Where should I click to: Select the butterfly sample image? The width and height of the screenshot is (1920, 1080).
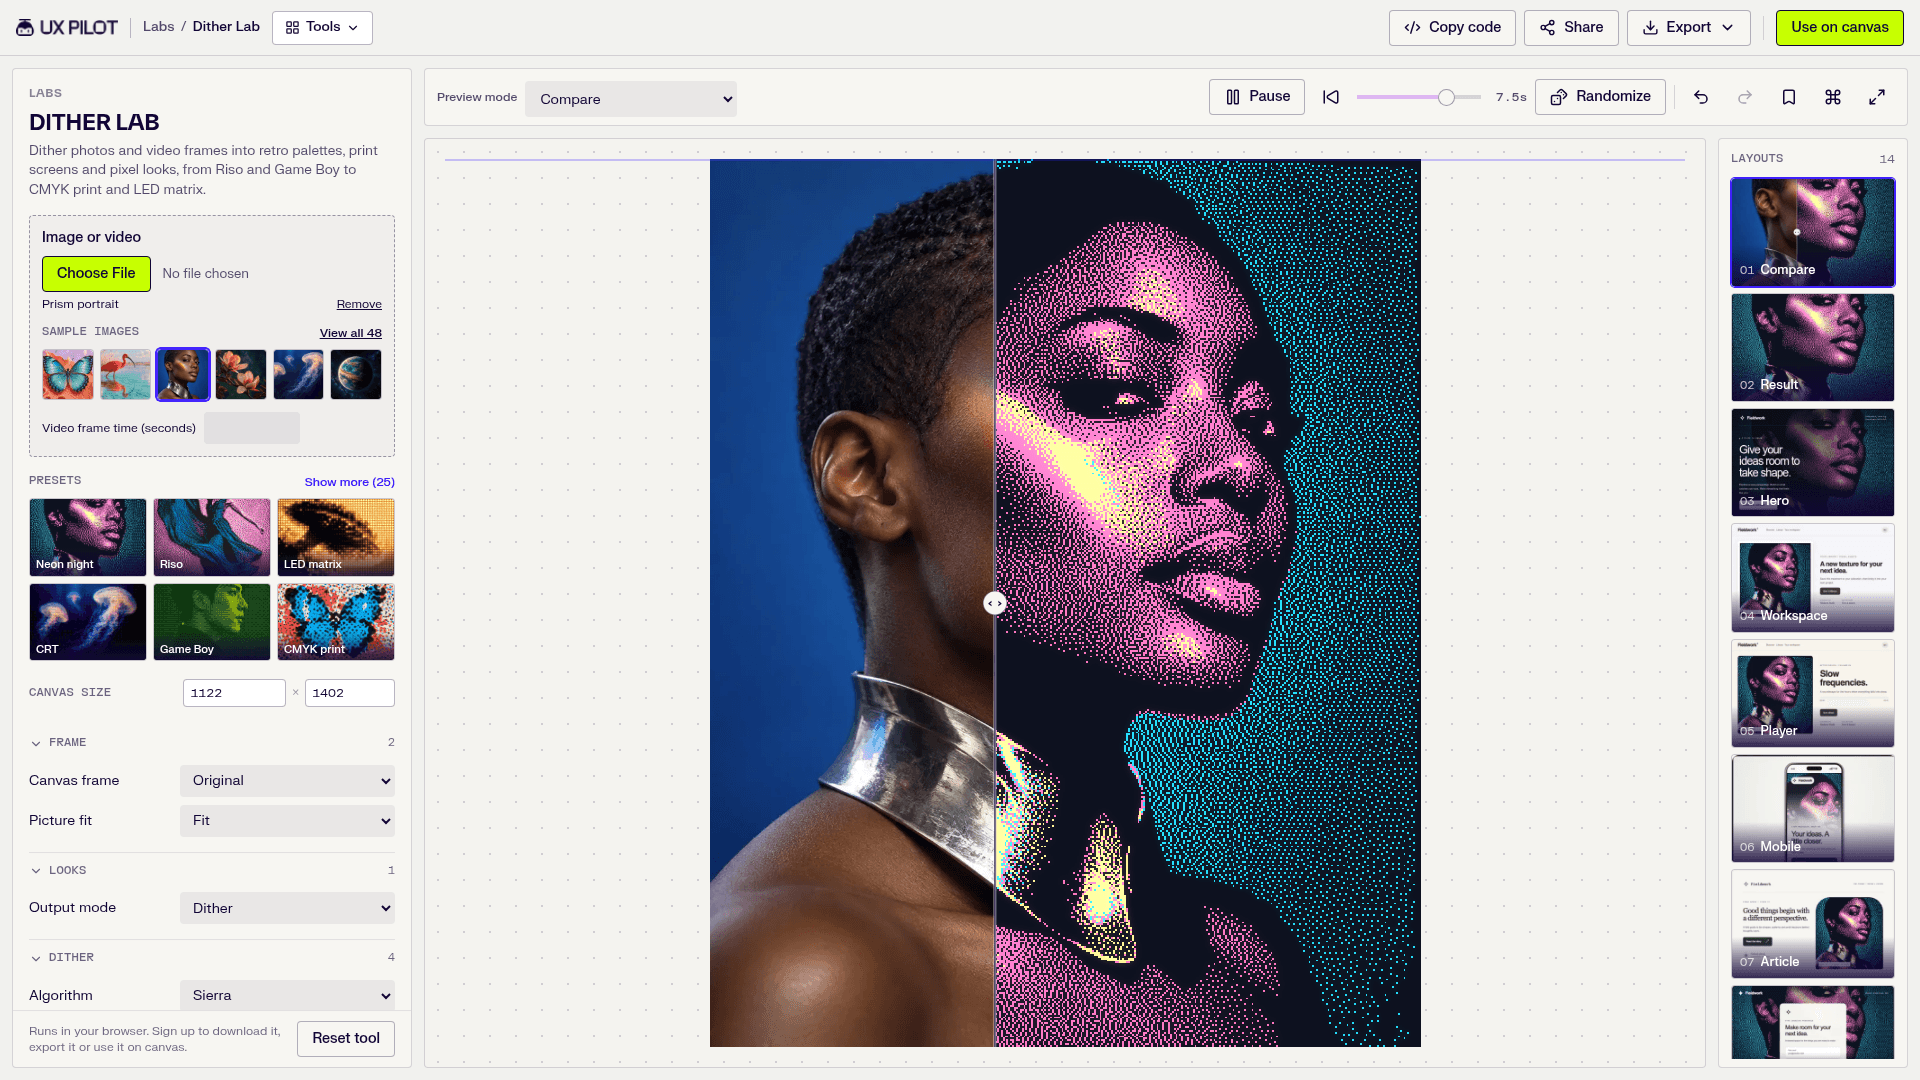pos(68,375)
